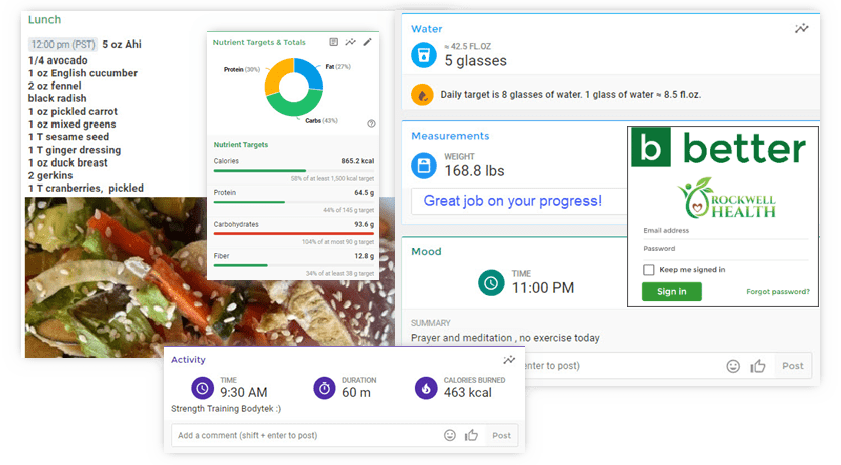
Task: Click the weight scale icon in Measurements
Action: [x=423, y=164]
